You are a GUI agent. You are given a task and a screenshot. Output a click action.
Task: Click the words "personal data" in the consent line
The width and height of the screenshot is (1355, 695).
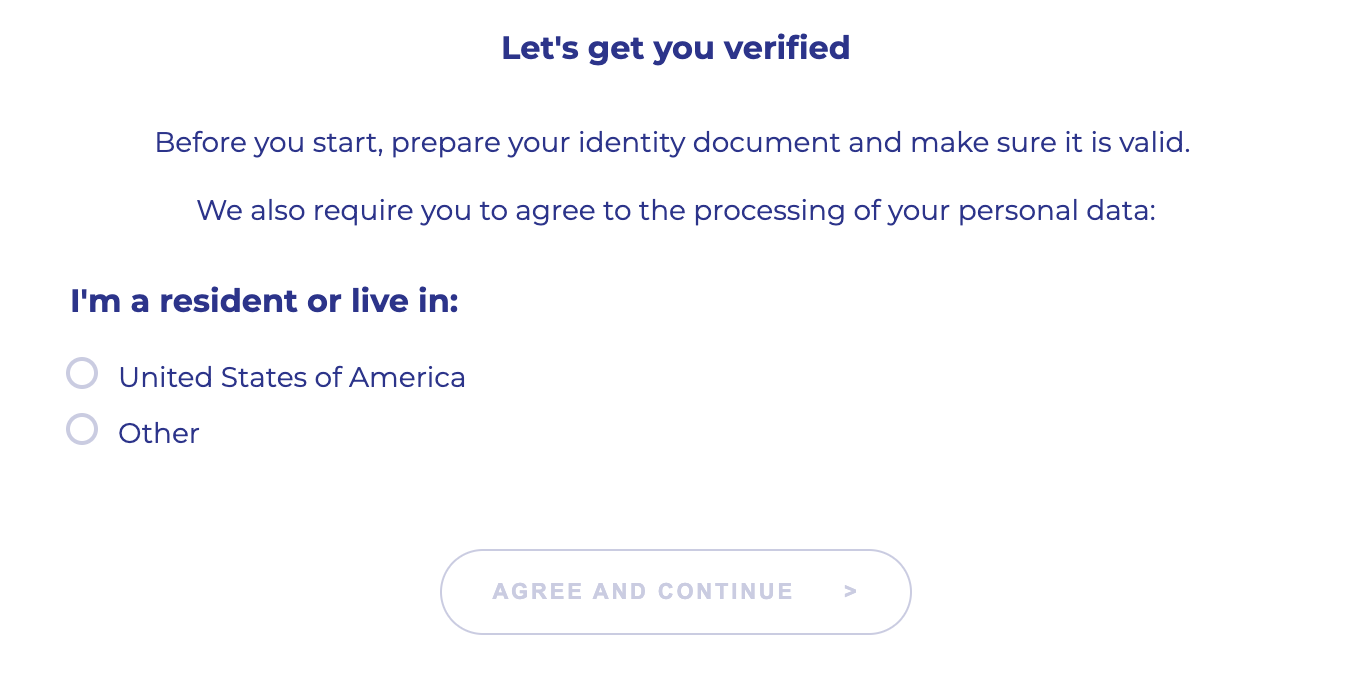[x=1056, y=211]
